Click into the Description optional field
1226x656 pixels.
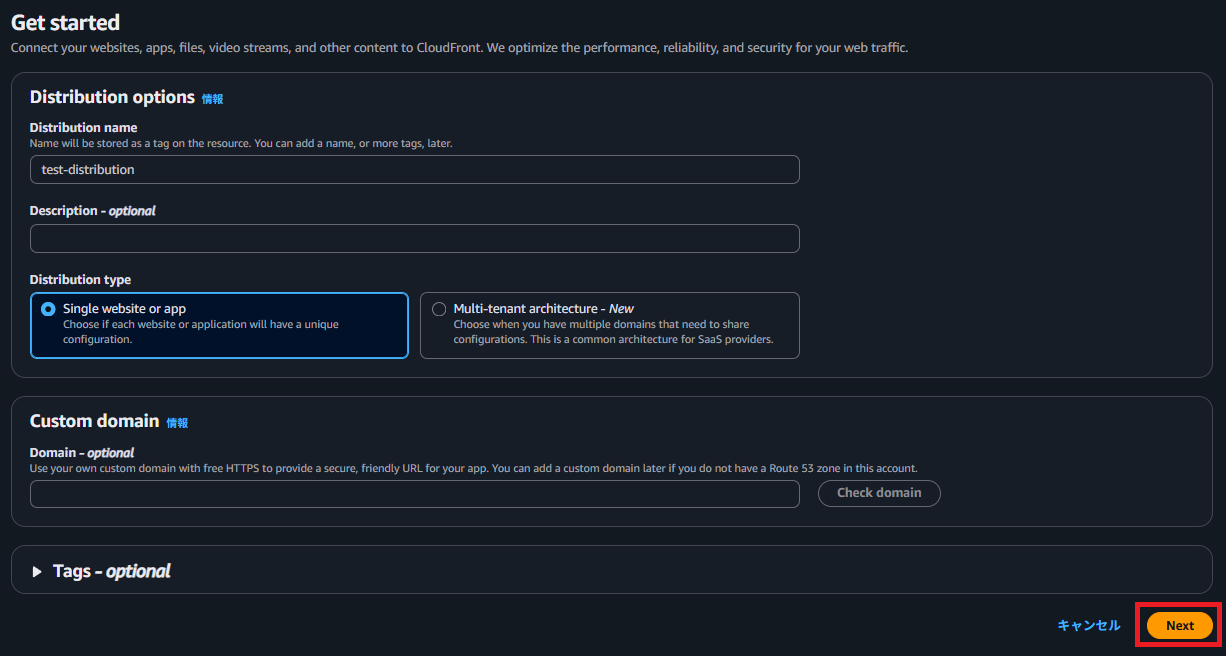[x=415, y=239]
